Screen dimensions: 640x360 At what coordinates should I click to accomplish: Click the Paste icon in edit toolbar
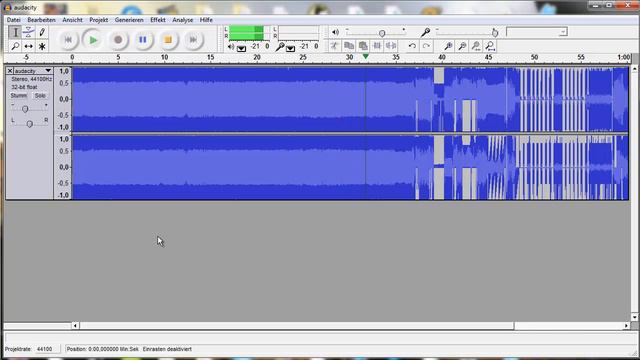pos(363,46)
